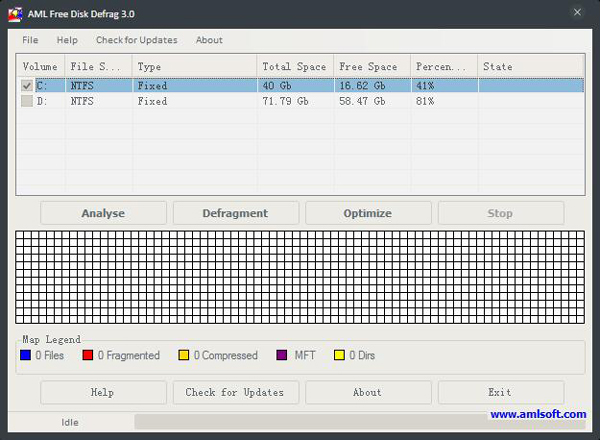
Task: Click the Defragment button
Action: tap(236, 213)
